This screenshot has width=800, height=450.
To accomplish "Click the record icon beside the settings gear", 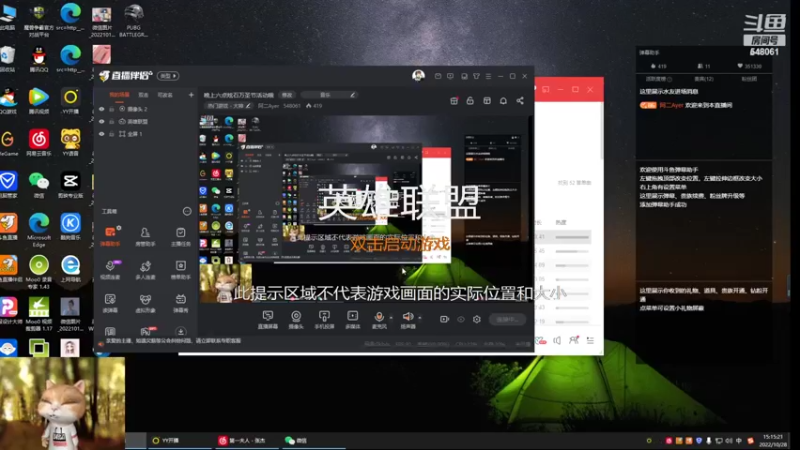I will tap(444, 319).
